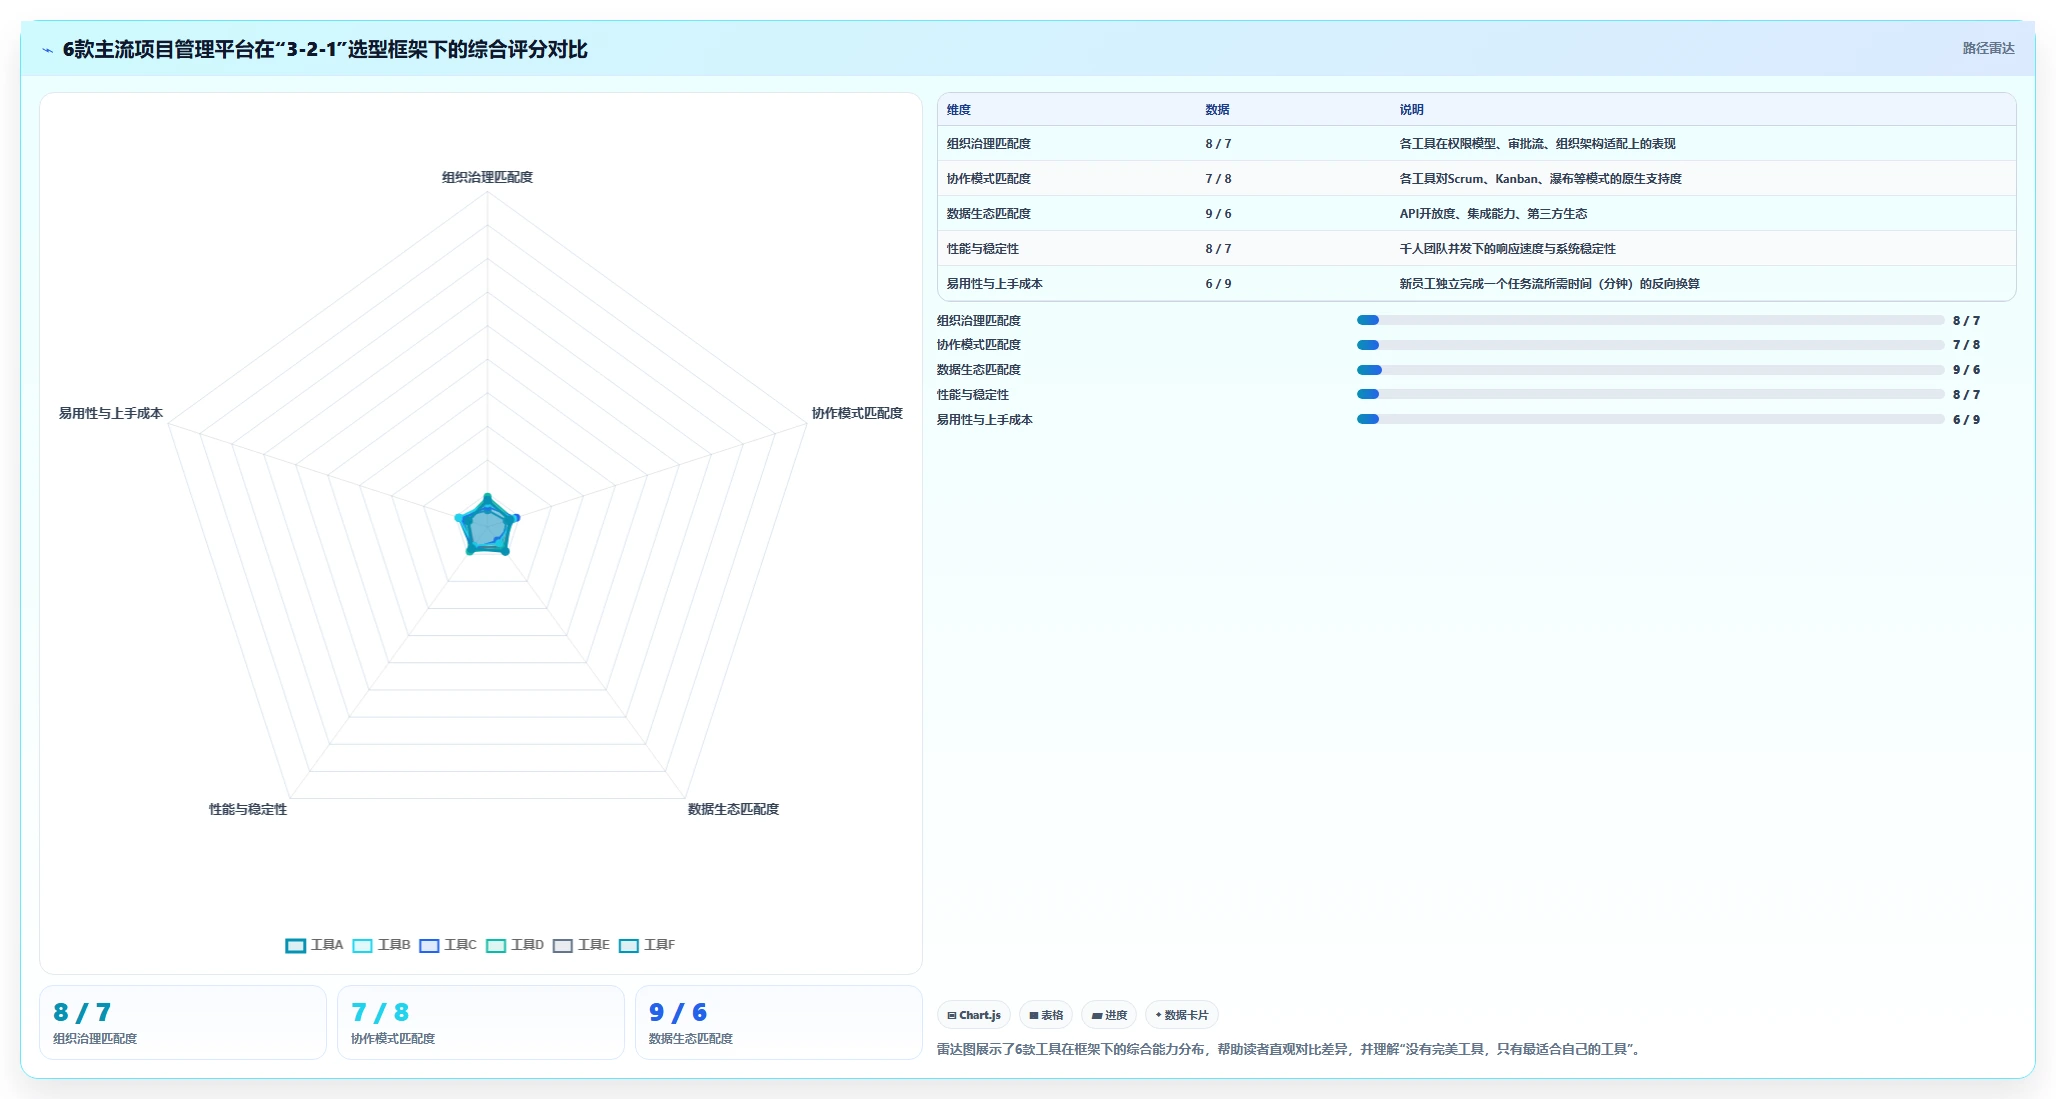Click the page heading about 3-2-1 选型框架
The image size is (2056, 1099).
[x=325, y=49]
